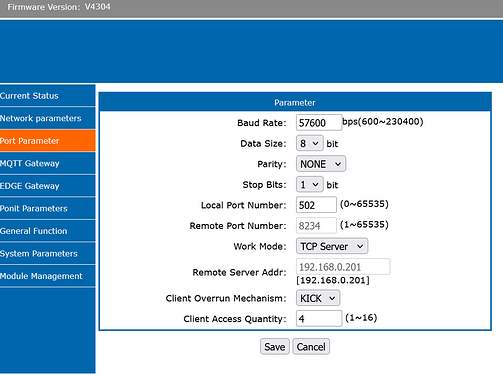Go to General Function page
This screenshot has width=503, height=375.
(47, 231)
